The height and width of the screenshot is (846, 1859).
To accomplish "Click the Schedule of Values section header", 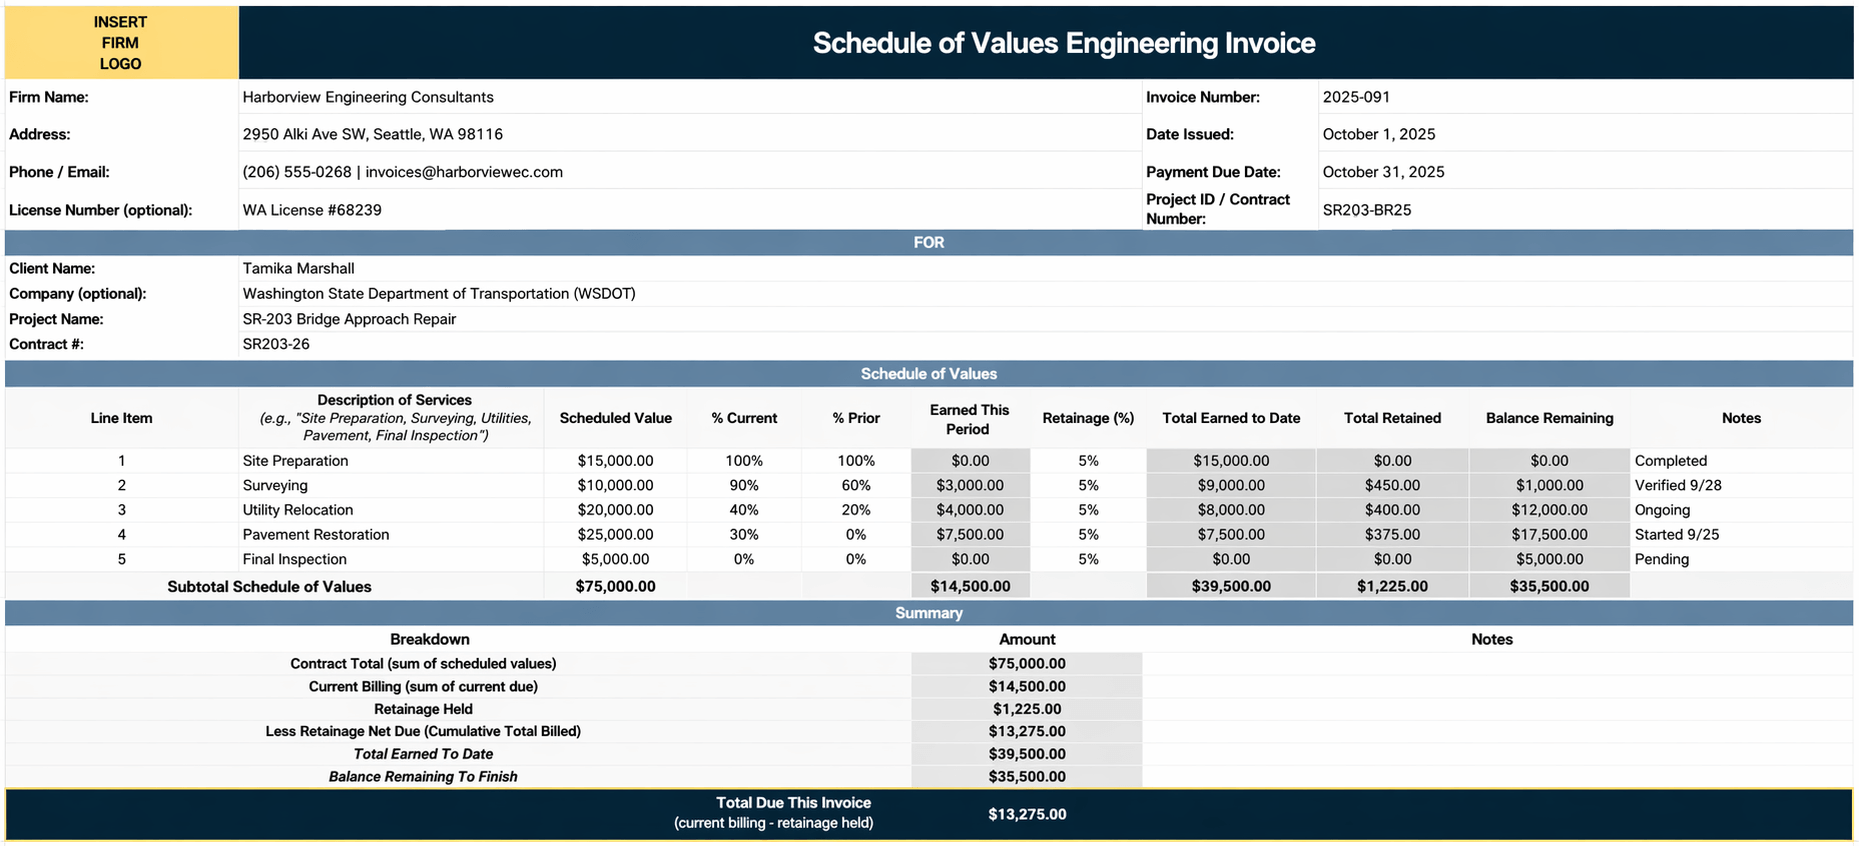I will point(929,374).
